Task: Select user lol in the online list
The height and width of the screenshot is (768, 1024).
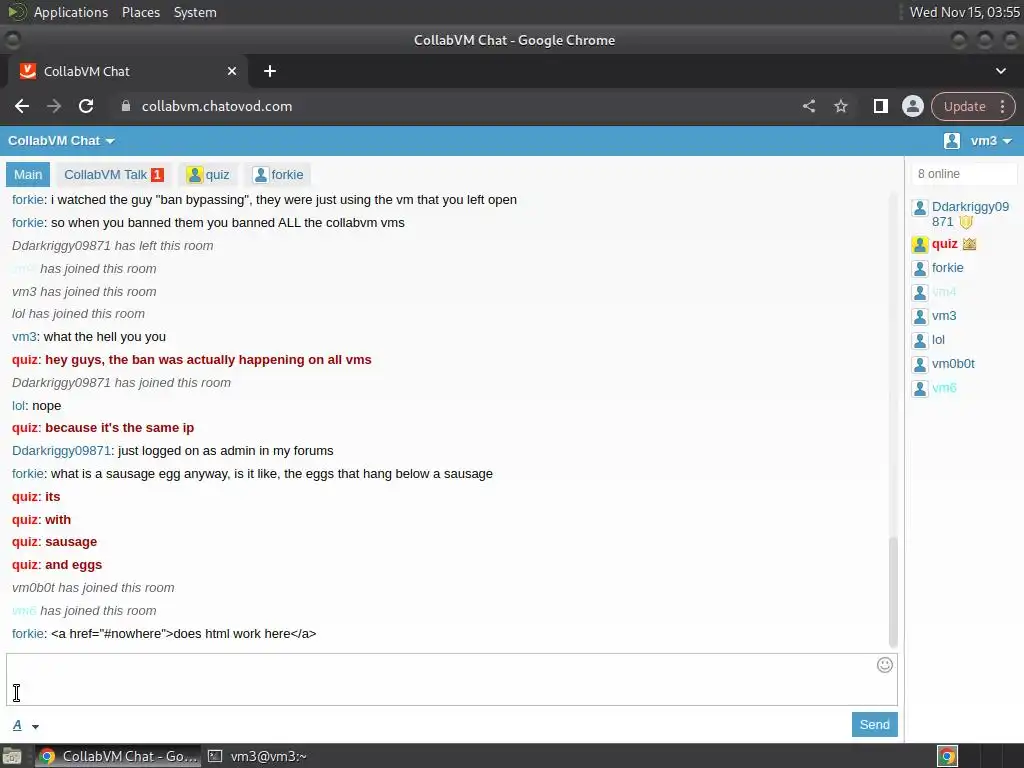Action: (938, 340)
